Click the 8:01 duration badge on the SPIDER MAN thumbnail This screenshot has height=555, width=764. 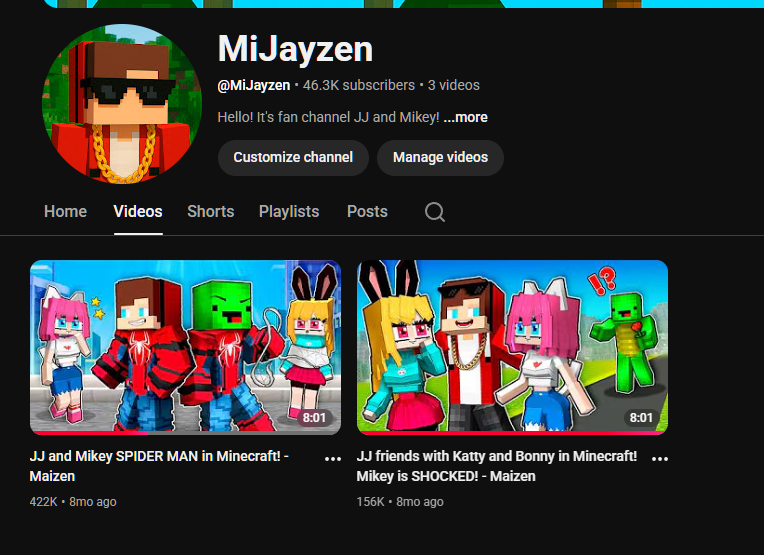tap(314, 418)
